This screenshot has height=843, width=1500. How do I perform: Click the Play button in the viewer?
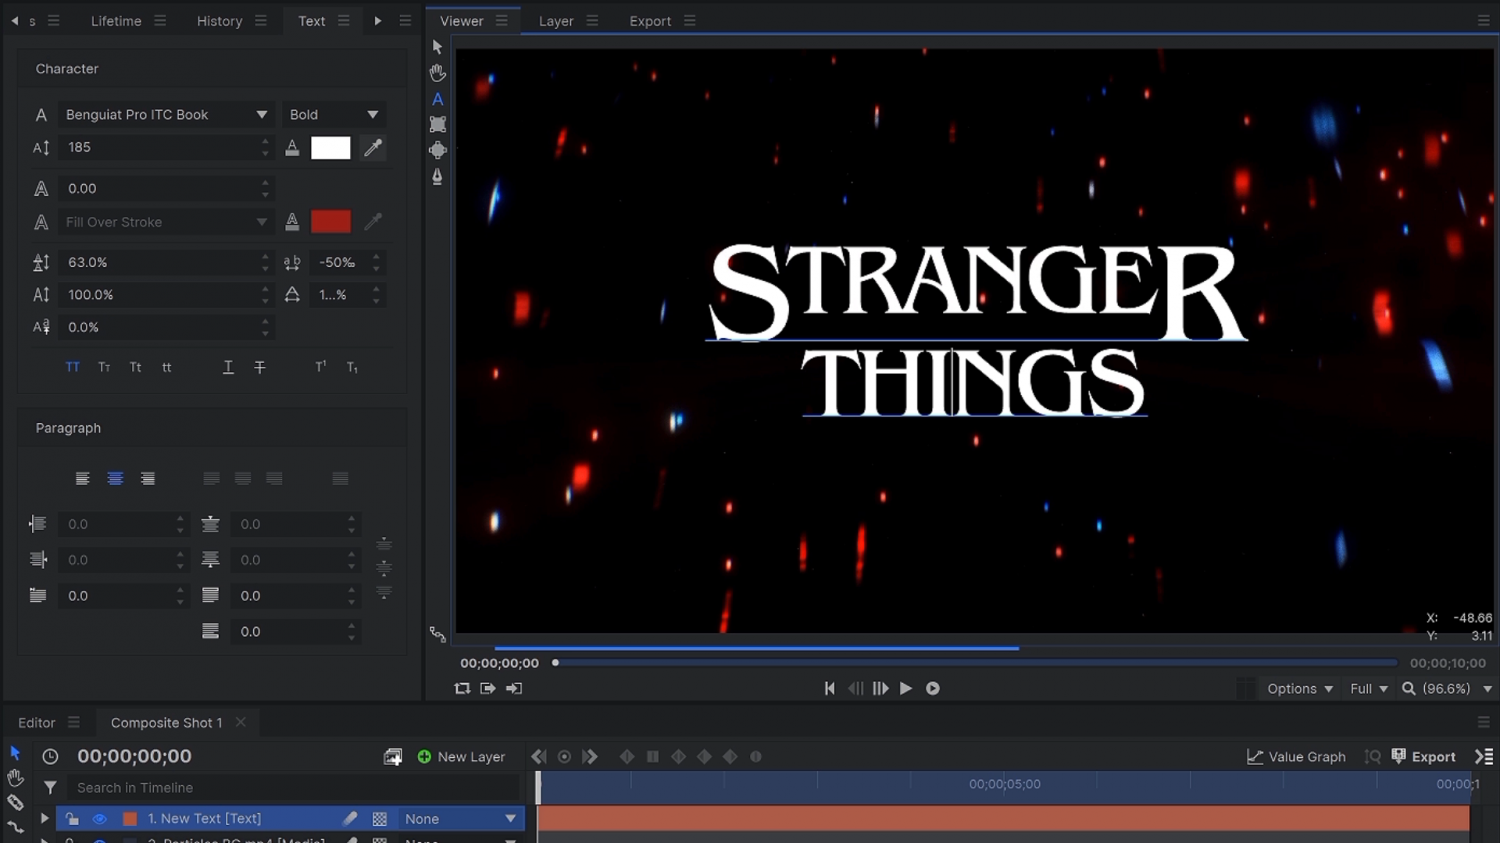[906, 688]
